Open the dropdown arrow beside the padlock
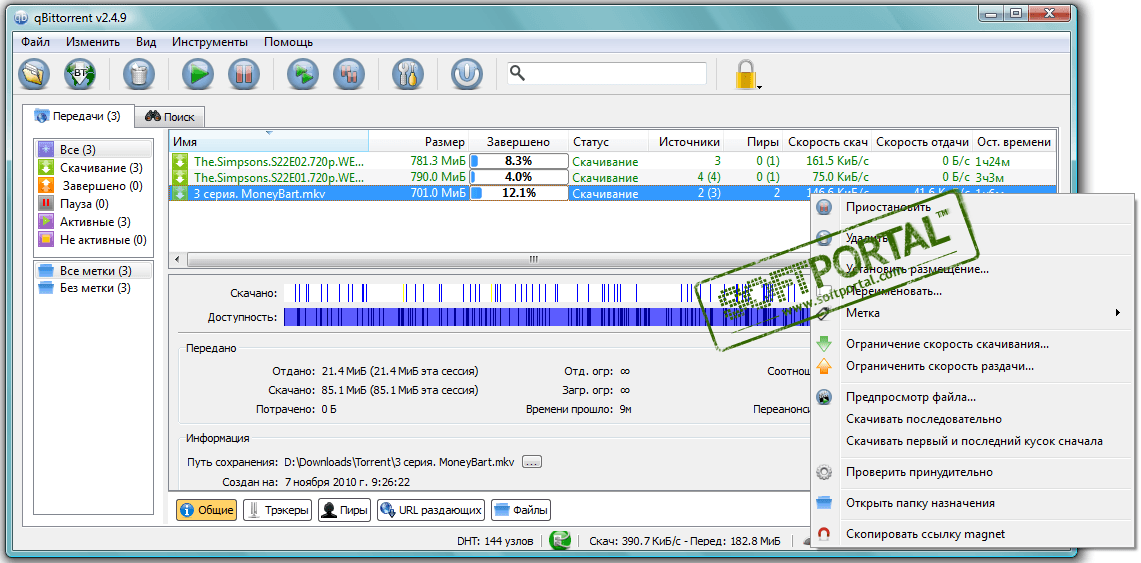The image size is (1141, 563). [760, 87]
